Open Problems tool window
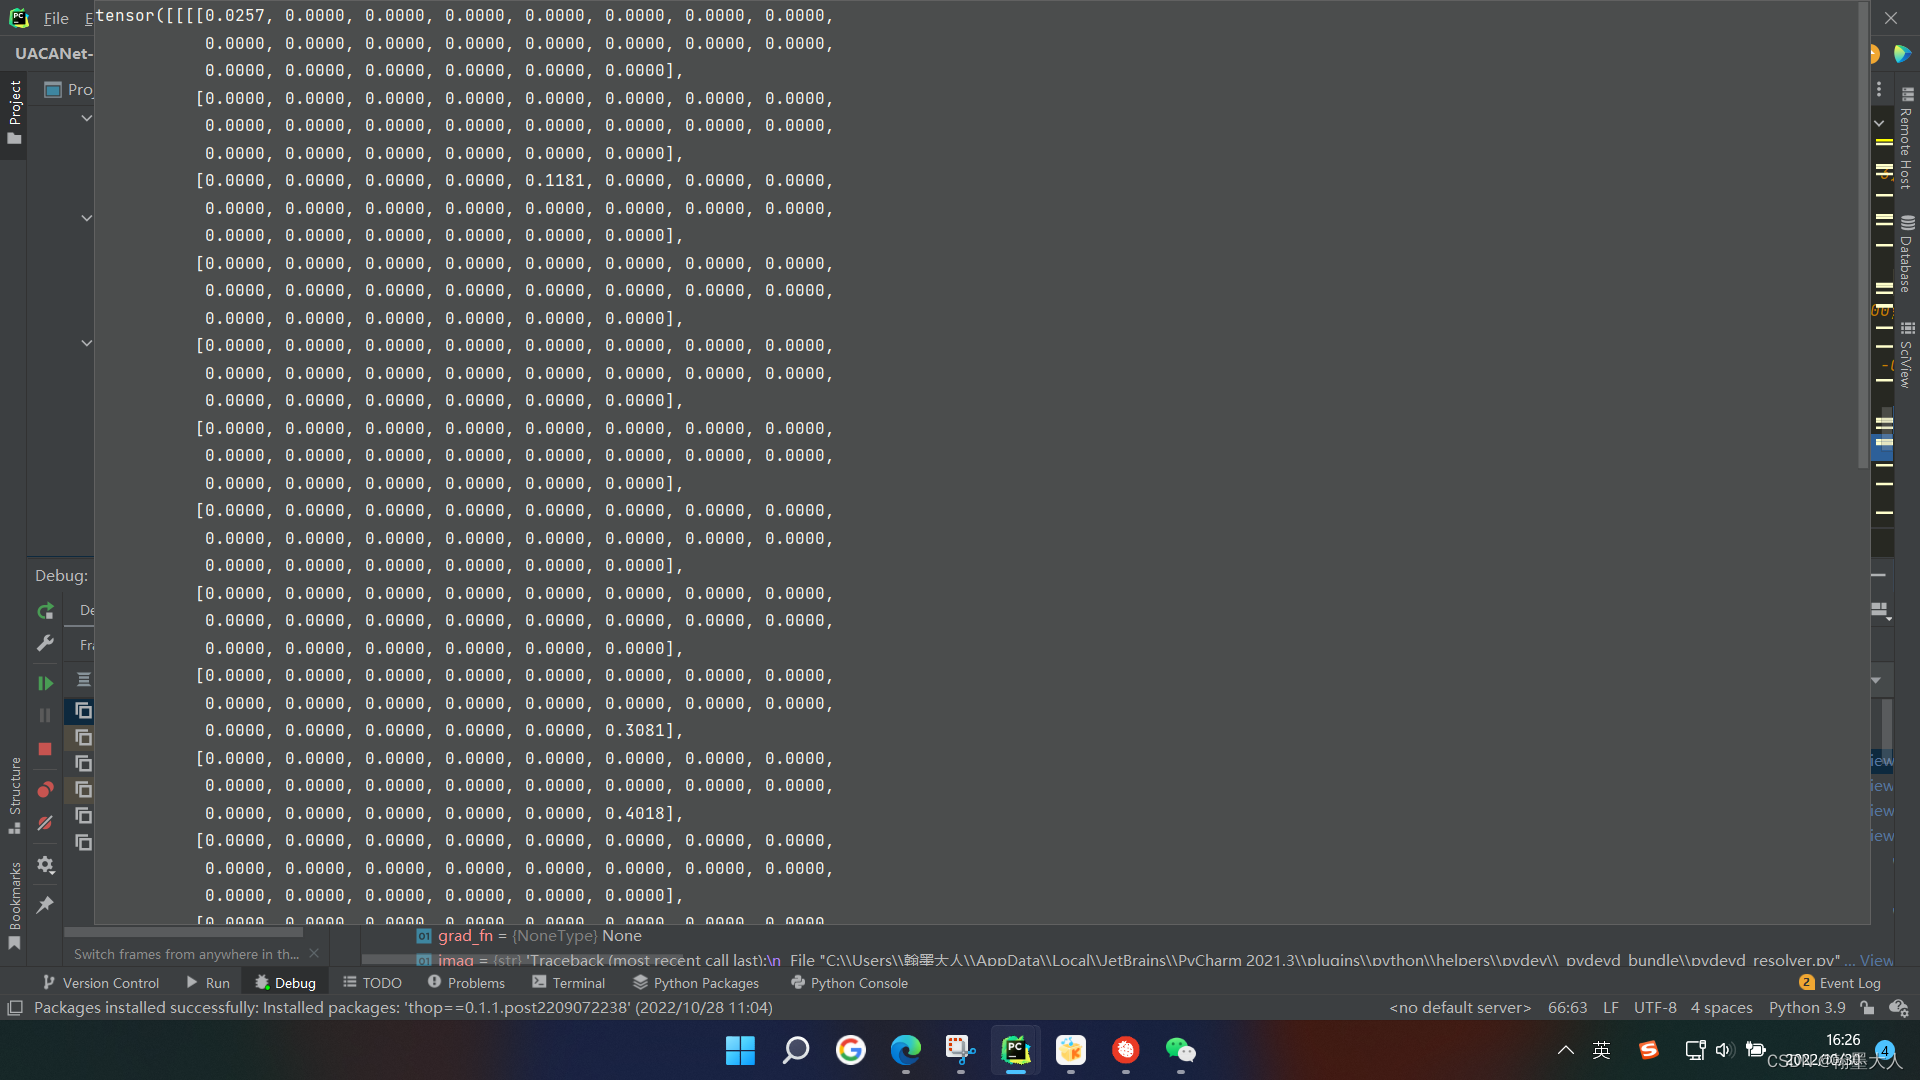Viewport: 1920px width, 1080px height. coord(466,983)
